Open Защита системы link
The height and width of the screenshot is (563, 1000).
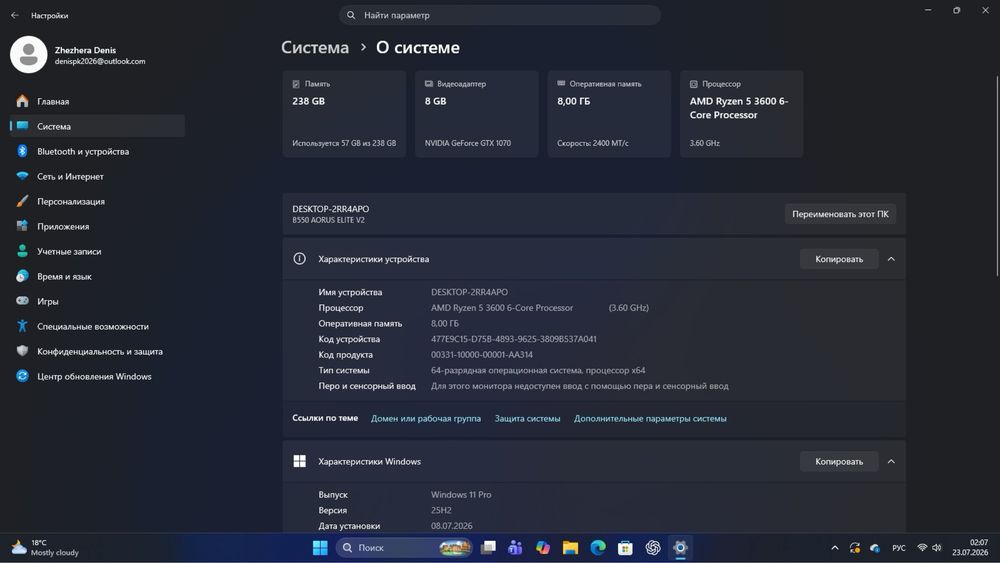coord(527,418)
